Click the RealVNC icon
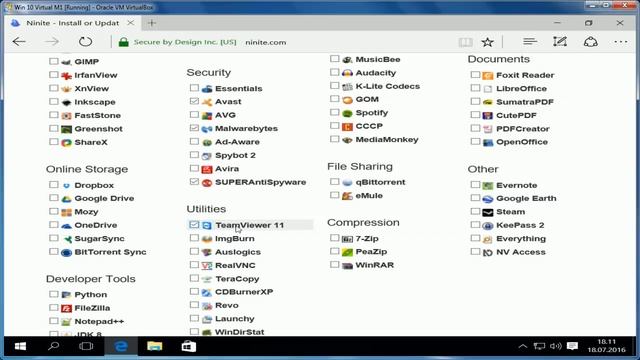This screenshot has height=360, width=640. 207,266
